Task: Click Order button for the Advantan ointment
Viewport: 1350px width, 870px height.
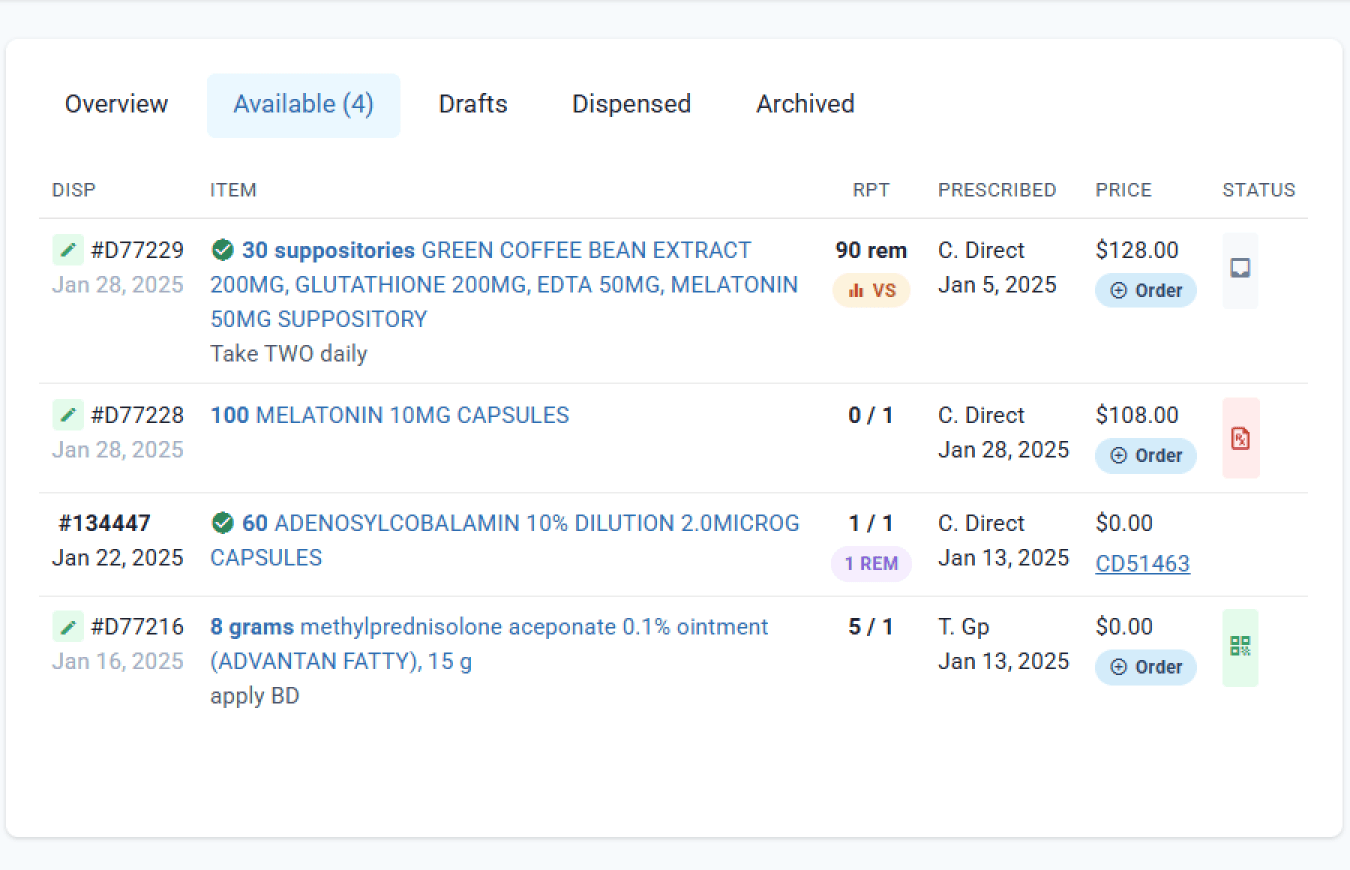Action: tap(1146, 667)
